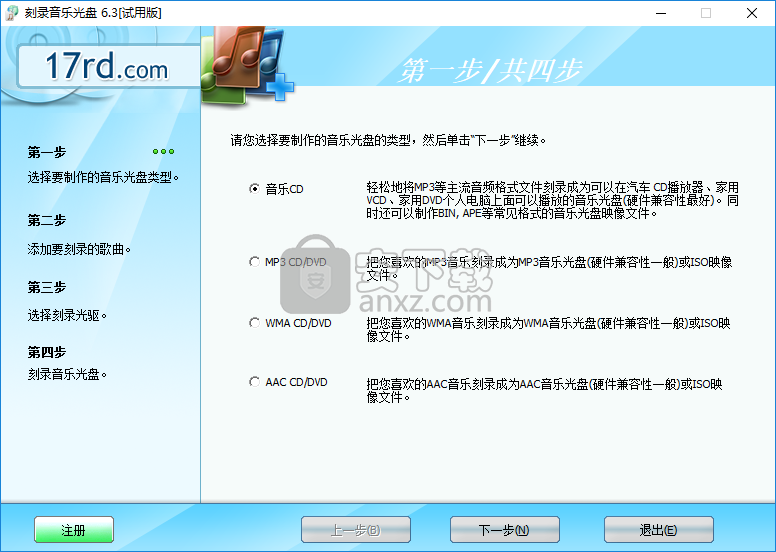Click the 音乐CD description paragraph
This screenshot has width=776, height=552.
click(552, 200)
